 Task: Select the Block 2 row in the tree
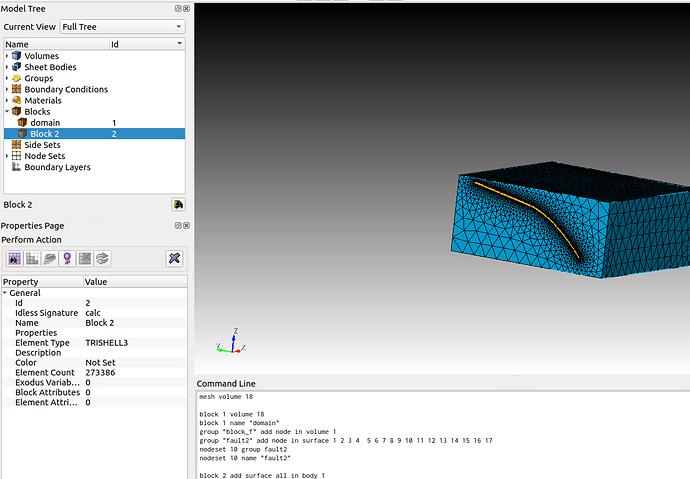[x=94, y=133]
